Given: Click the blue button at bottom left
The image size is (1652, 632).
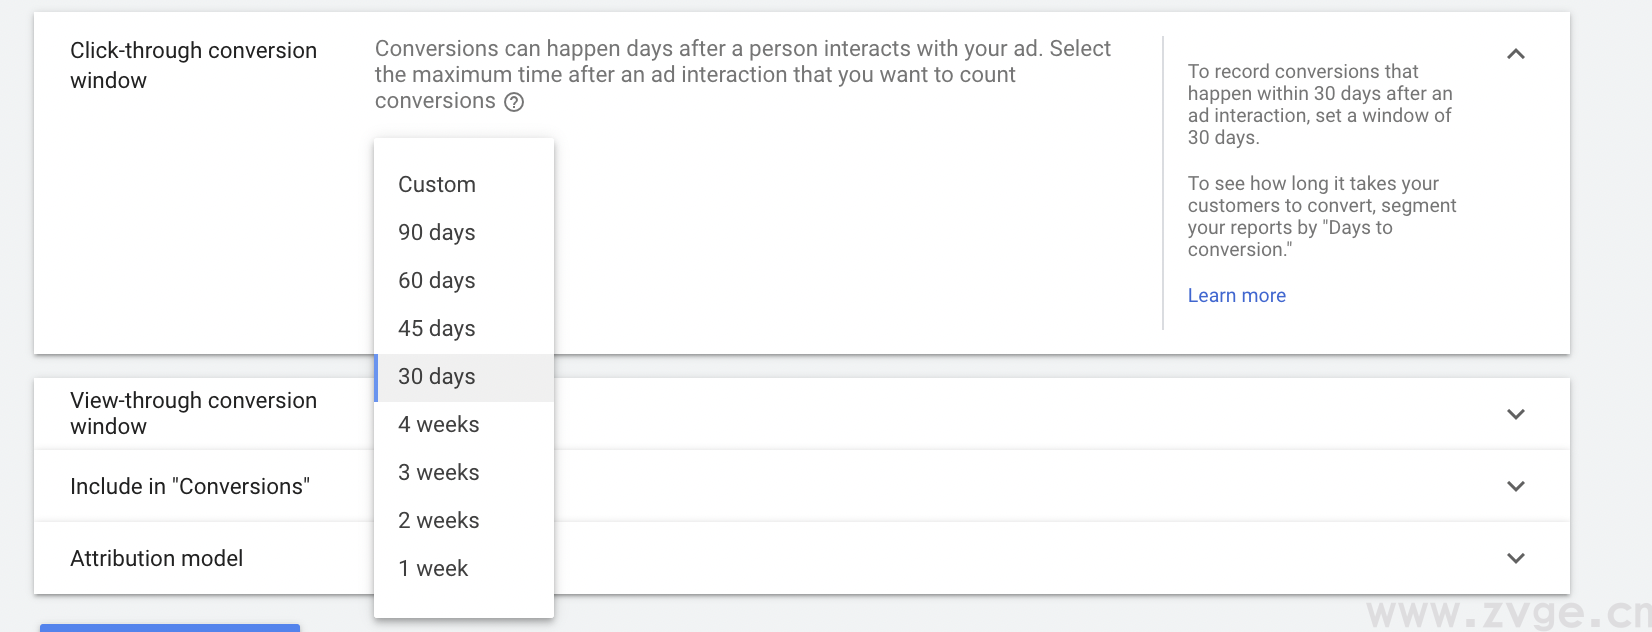Looking at the screenshot, I should click(x=170, y=628).
